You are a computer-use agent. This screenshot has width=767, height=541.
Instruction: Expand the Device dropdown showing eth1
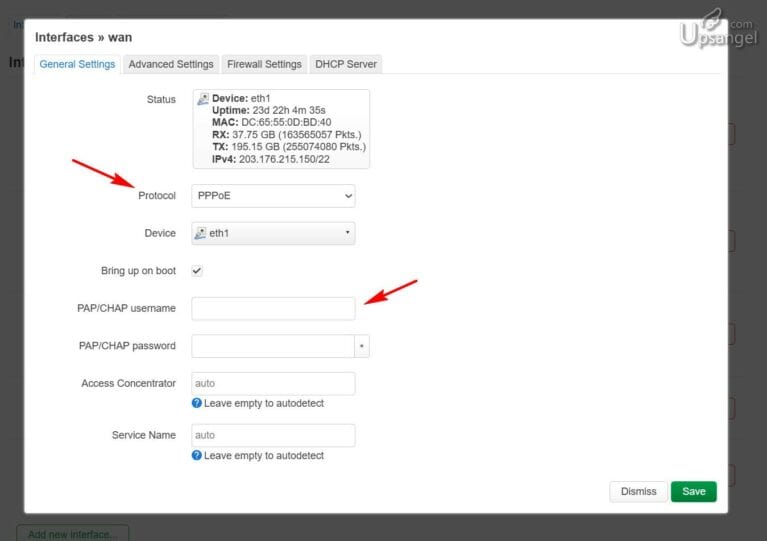pos(273,233)
